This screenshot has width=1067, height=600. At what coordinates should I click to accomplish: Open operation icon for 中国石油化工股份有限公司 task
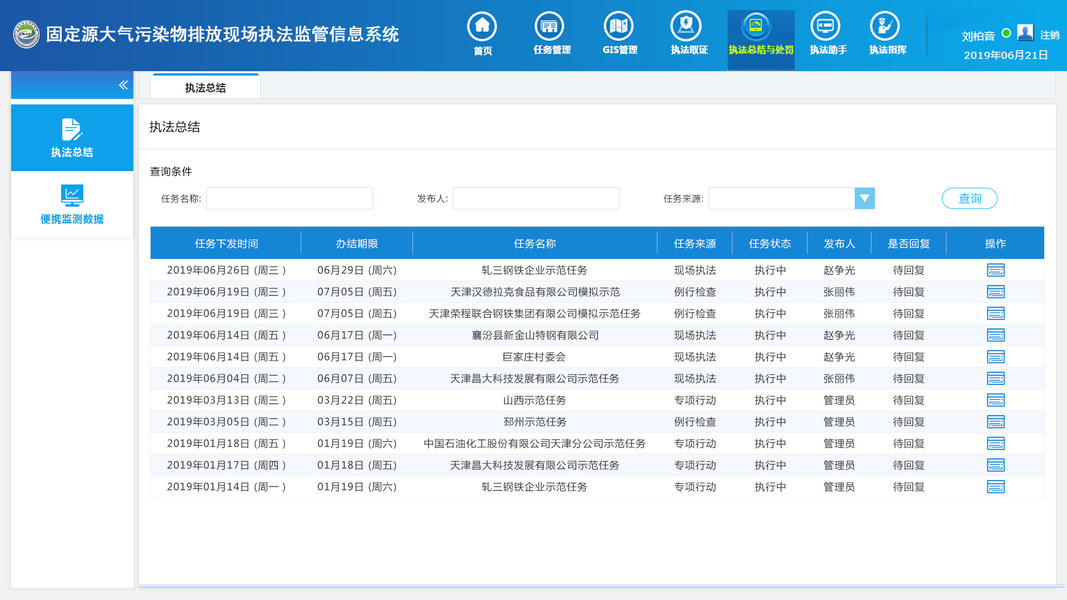pyautogui.click(x=996, y=444)
